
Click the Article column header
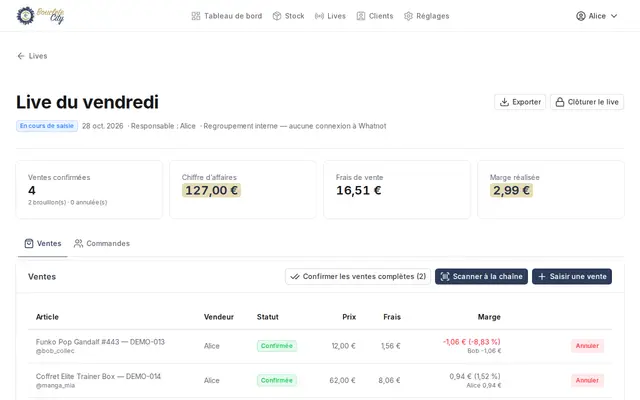(47, 317)
